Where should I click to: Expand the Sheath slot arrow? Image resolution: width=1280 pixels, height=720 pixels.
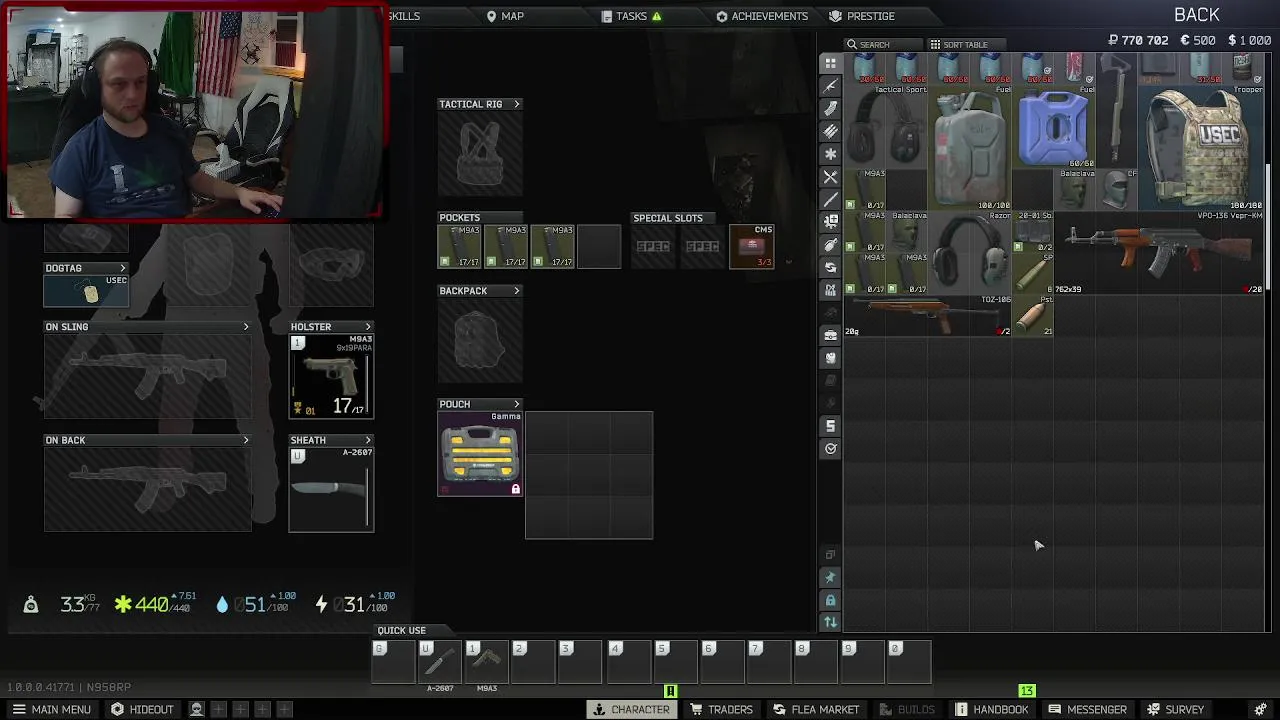pos(367,440)
